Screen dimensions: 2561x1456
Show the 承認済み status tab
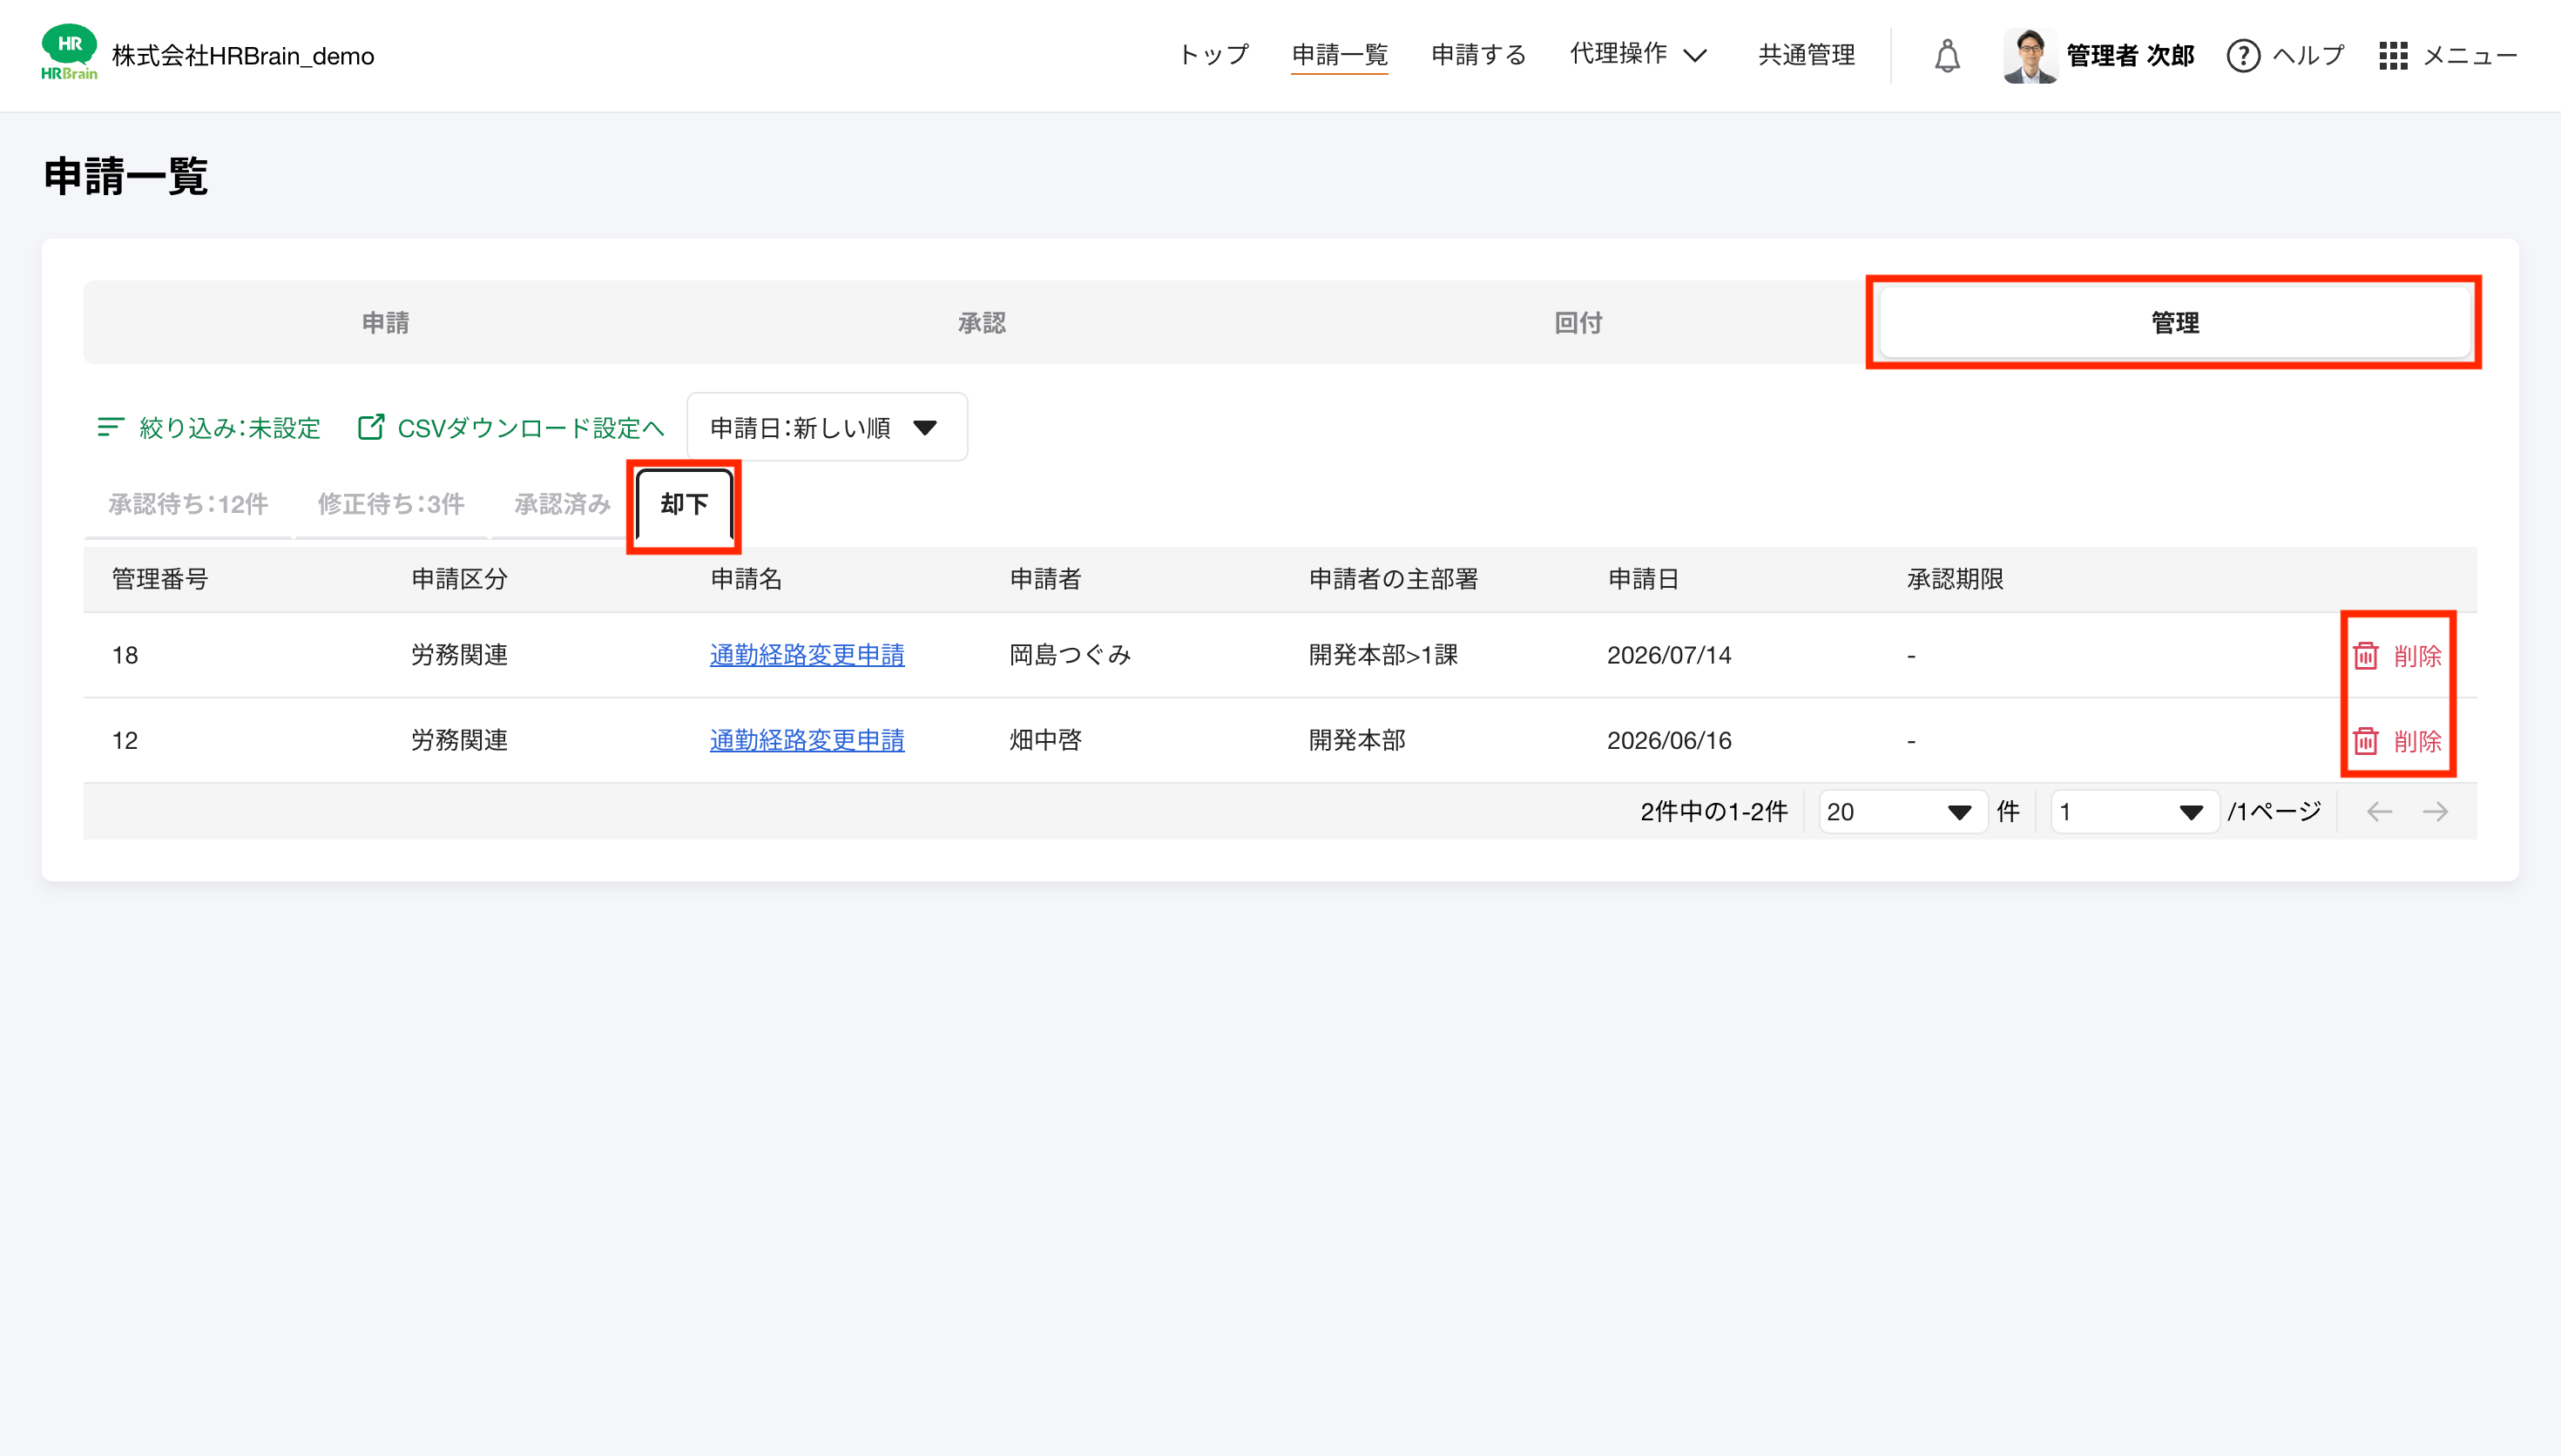[562, 504]
